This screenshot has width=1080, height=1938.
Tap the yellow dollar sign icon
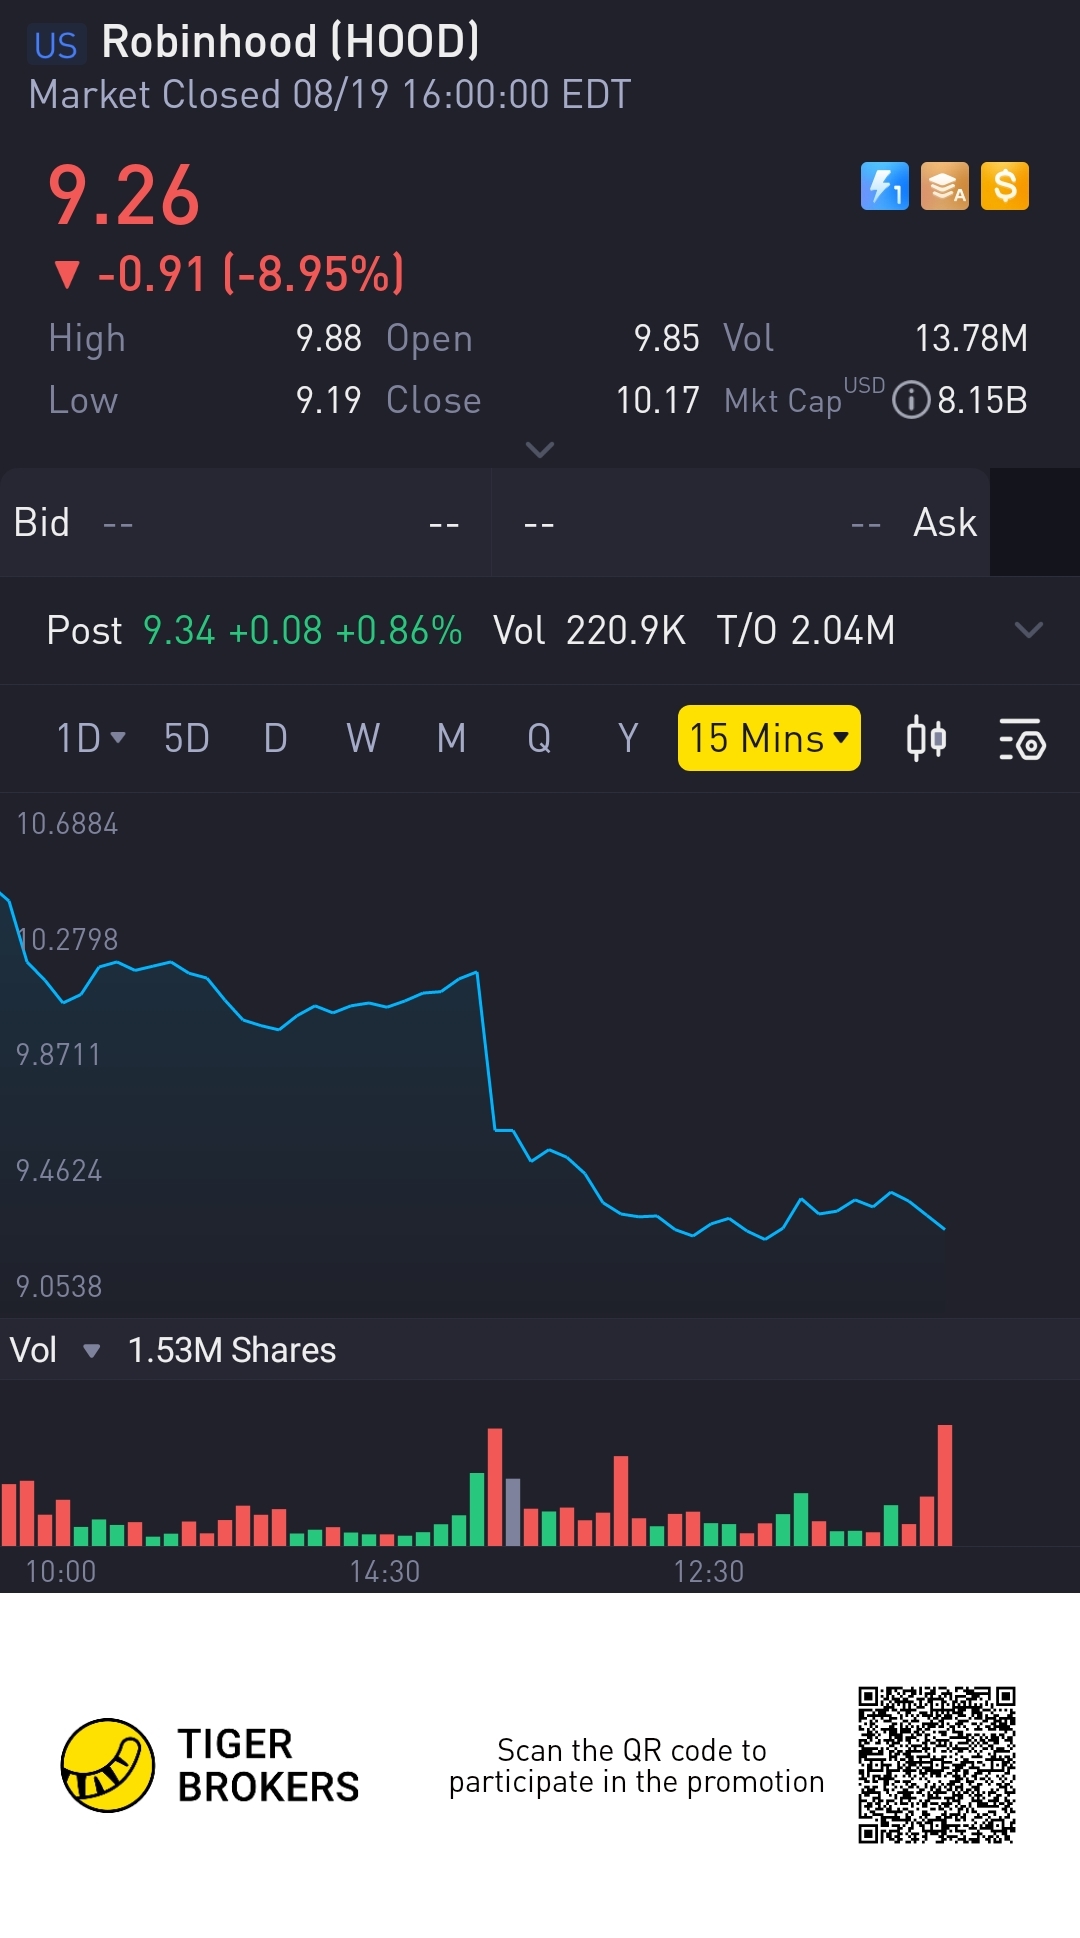[1005, 186]
